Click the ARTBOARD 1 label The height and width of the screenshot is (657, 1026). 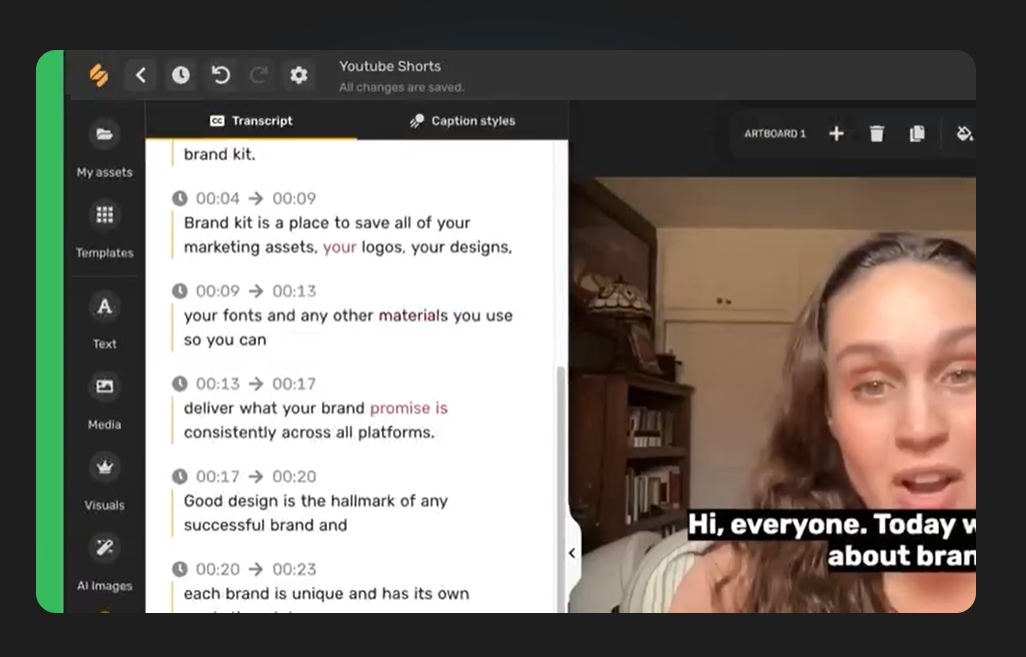pos(775,133)
